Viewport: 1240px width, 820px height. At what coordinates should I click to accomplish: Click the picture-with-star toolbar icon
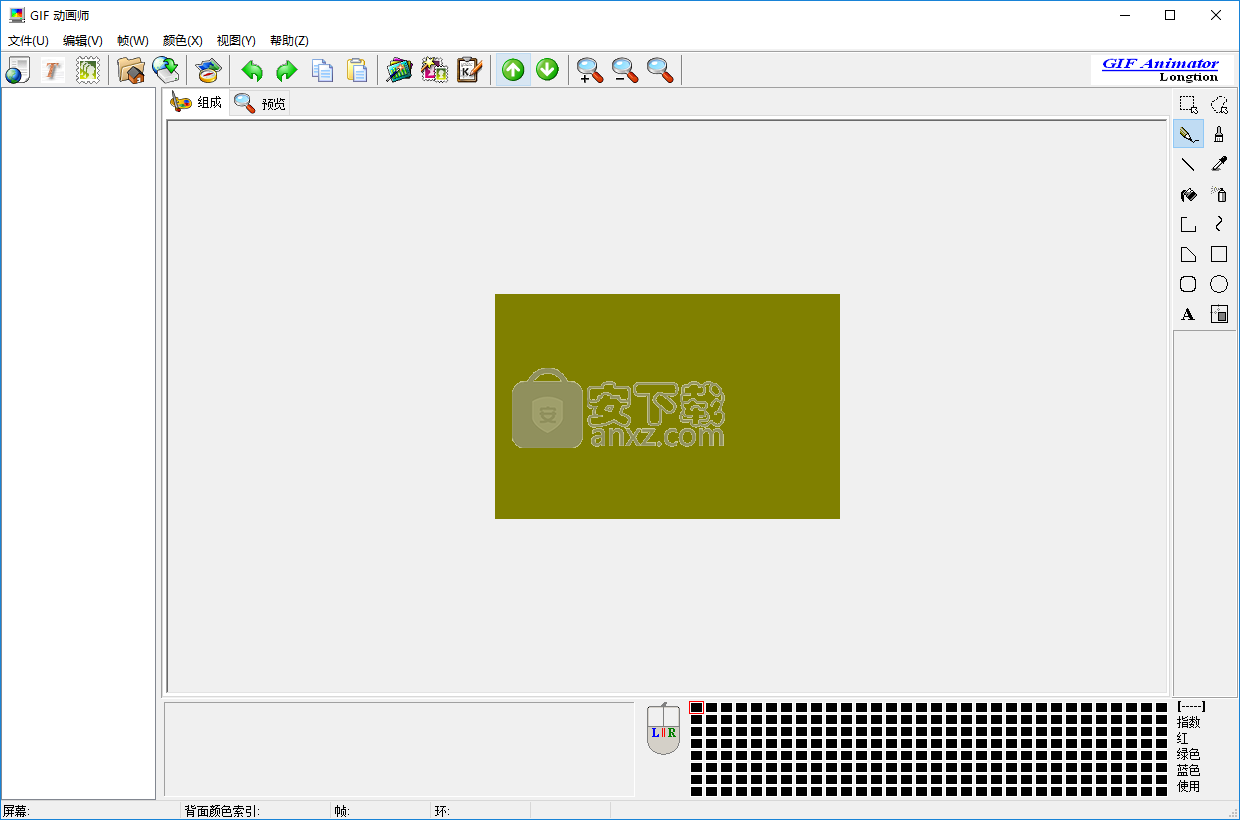point(435,70)
